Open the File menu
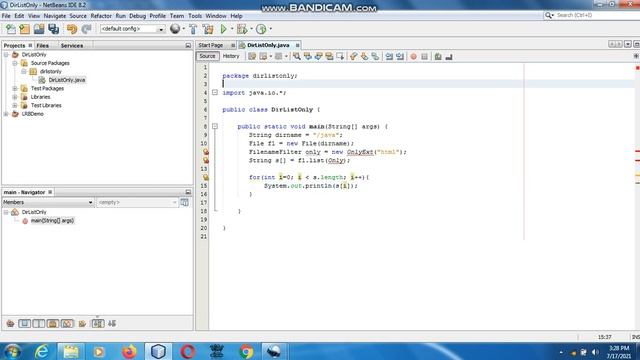Screen dimensions: 640x360 pyautogui.click(x=6, y=16)
